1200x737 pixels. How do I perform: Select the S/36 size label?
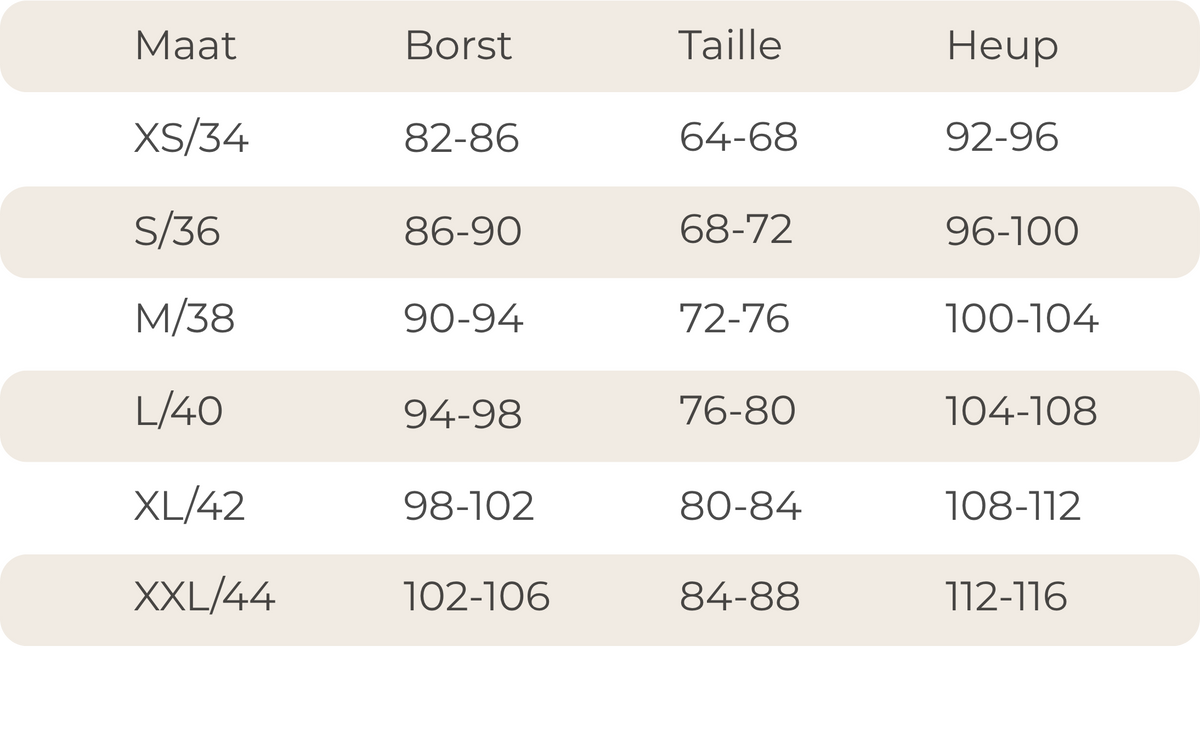tap(177, 231)
